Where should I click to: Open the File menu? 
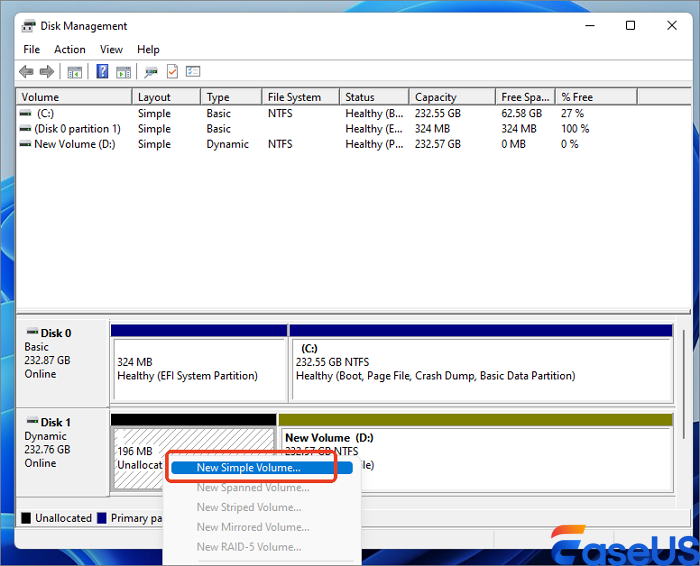coord(32,50)
